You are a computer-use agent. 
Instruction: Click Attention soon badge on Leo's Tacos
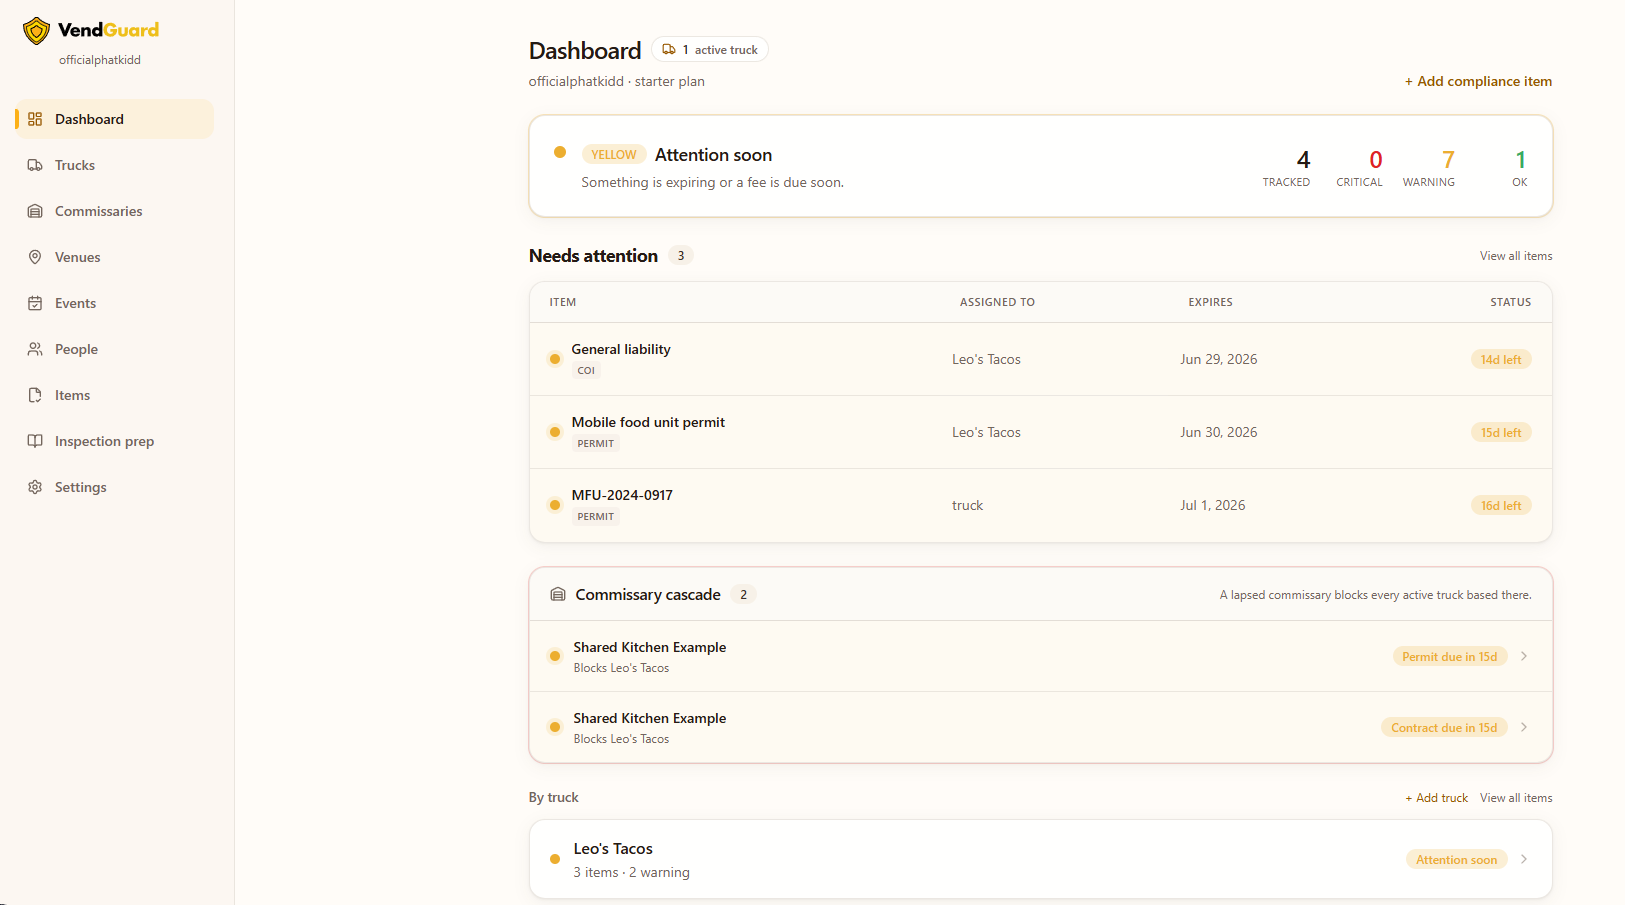coord(1456,860)
